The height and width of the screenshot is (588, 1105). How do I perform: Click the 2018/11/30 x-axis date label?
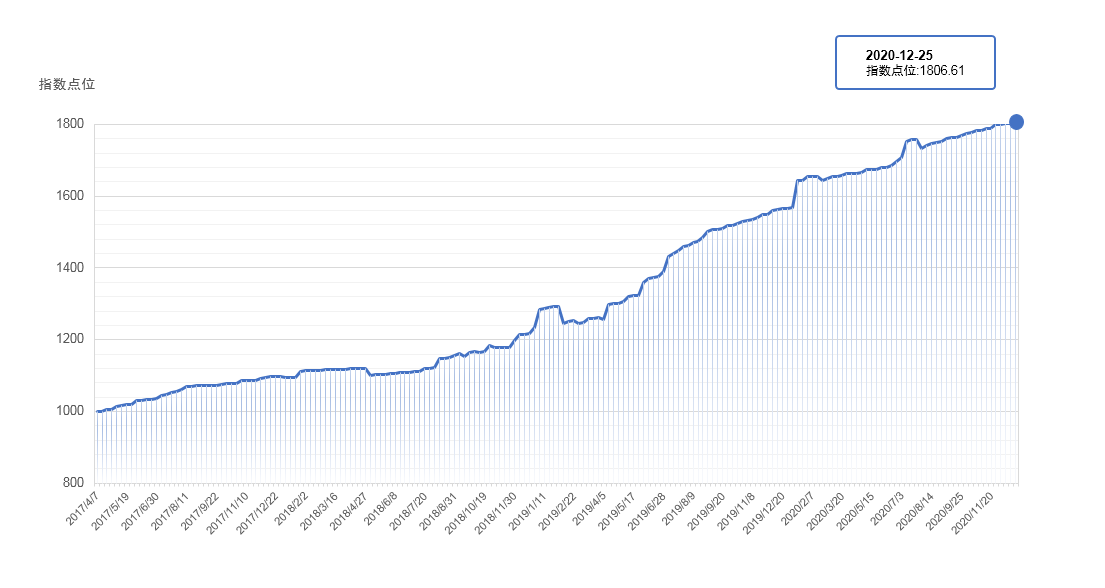coord(495,513)
